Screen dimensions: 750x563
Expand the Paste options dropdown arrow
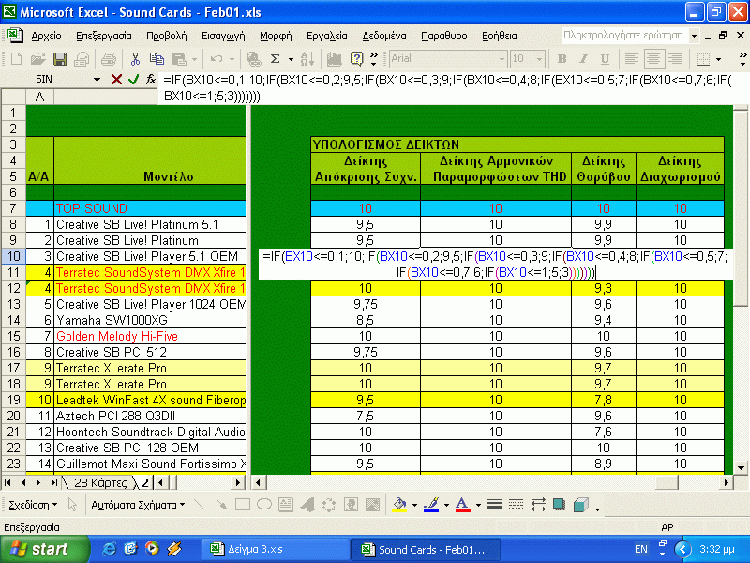pyautogui.click(x=194, y=59)
